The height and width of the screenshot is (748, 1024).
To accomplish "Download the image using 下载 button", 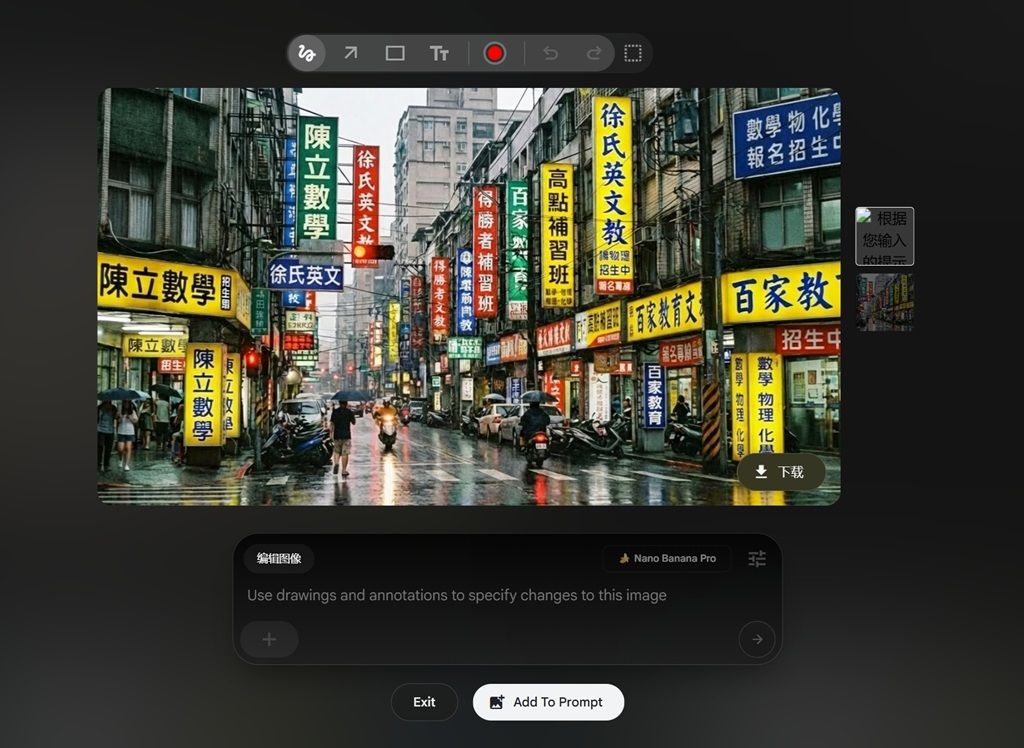I will click(x=780, y=472).
